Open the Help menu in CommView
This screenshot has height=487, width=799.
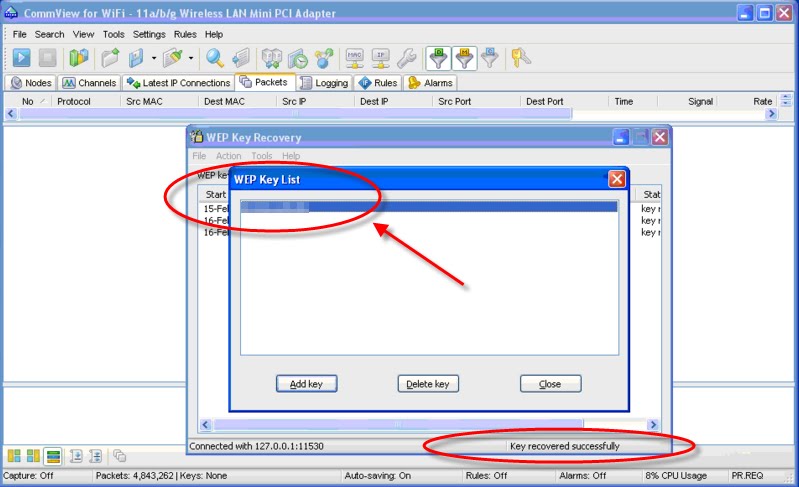click(x=214, y=34)
